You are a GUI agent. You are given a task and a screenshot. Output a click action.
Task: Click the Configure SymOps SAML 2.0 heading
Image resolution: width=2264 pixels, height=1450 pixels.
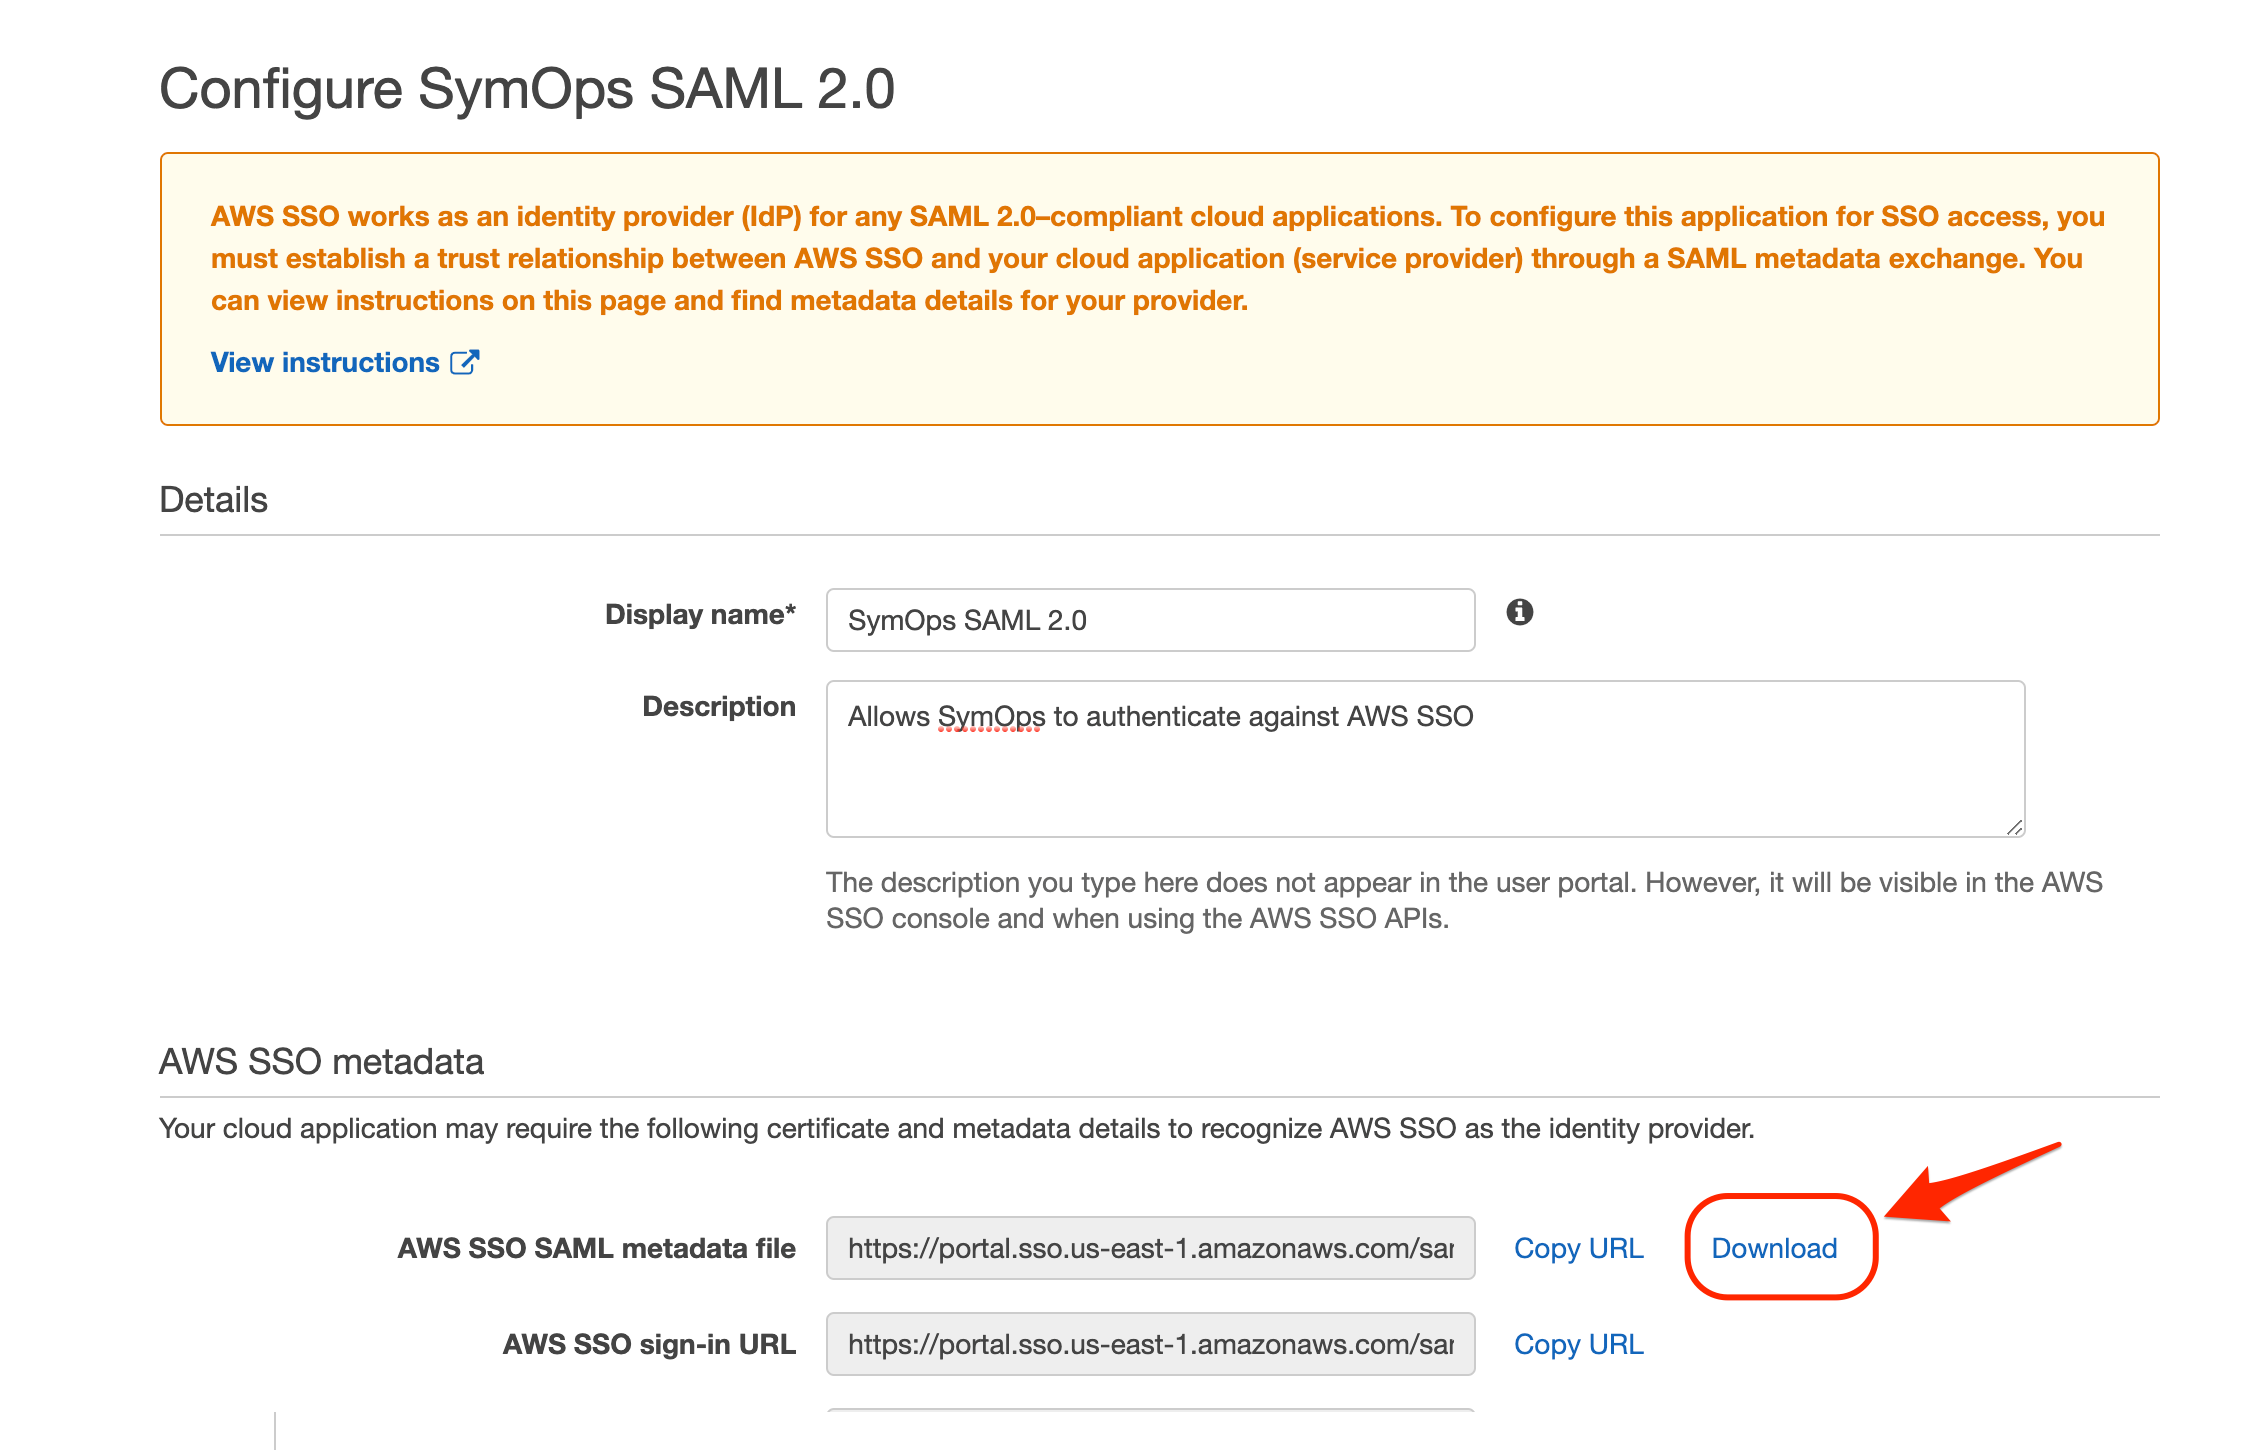(527, 89)
